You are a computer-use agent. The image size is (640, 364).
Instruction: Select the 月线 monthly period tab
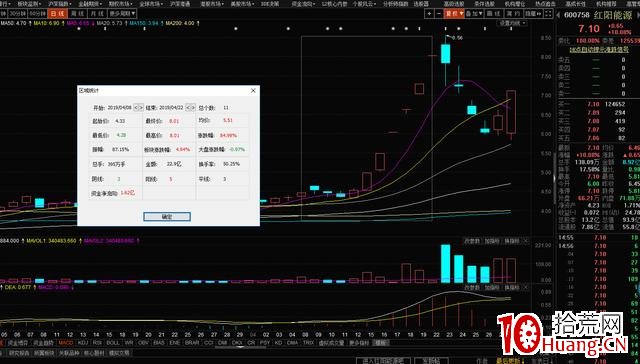click(x=97, y=13)
